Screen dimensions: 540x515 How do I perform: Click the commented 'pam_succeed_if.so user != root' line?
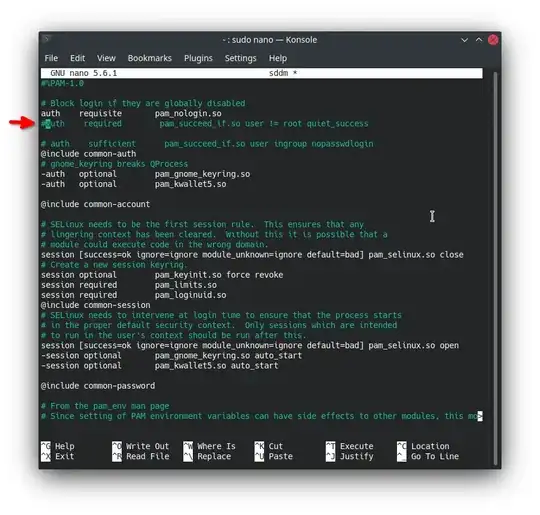pyautogui.click(x=205, y=124)
